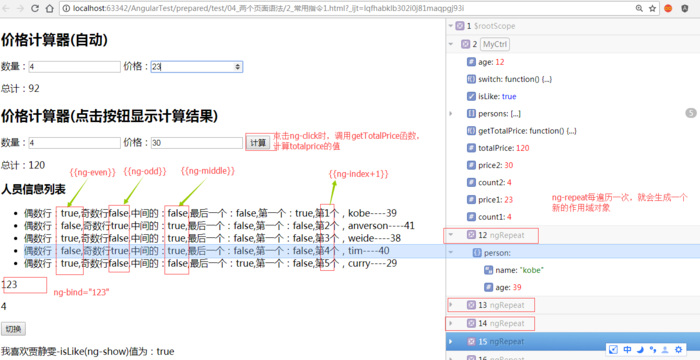Open the browser home page

(50, 8)
